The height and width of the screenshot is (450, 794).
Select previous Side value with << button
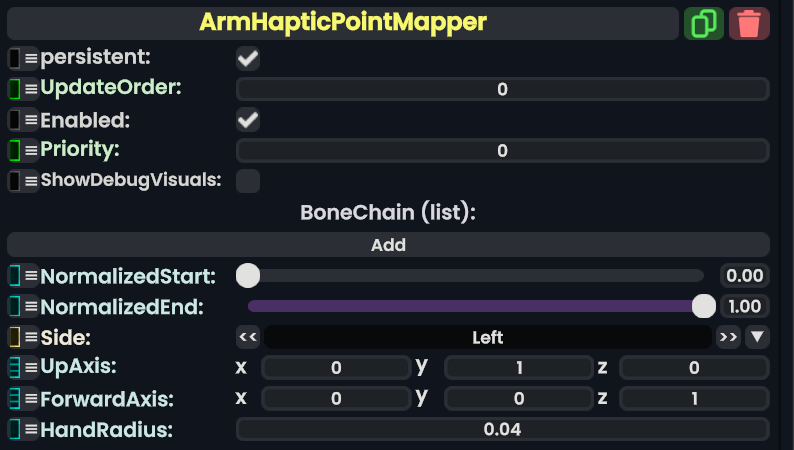coord(248,337)
